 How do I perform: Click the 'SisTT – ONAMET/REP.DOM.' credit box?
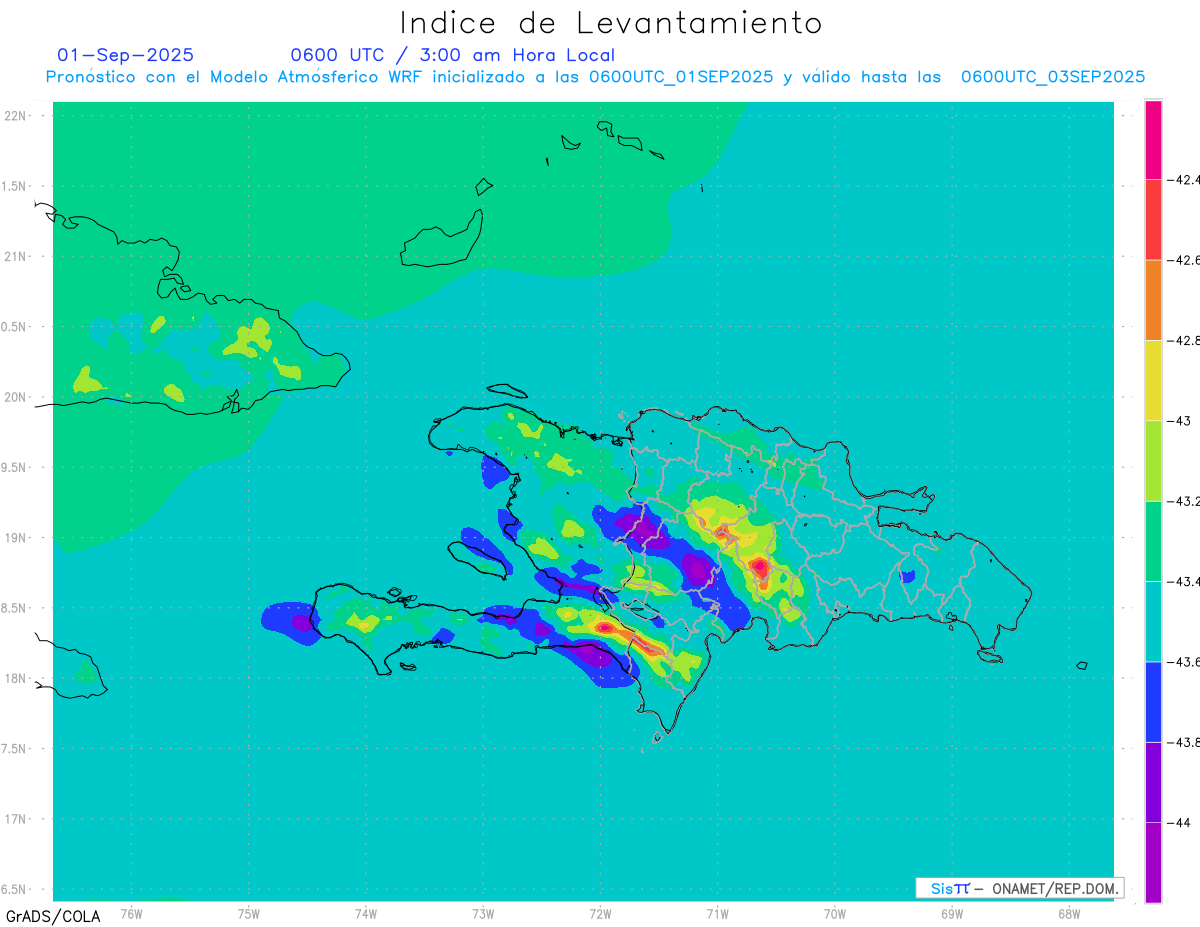[x=1020, y=888]
